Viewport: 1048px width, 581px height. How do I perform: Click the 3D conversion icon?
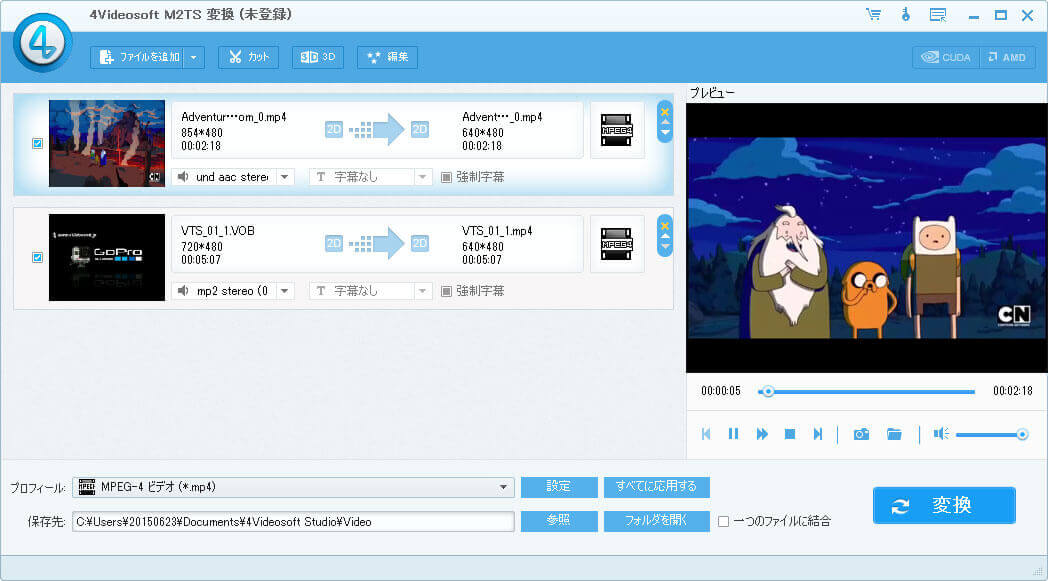pyautogui.click(x=317, y=57)
